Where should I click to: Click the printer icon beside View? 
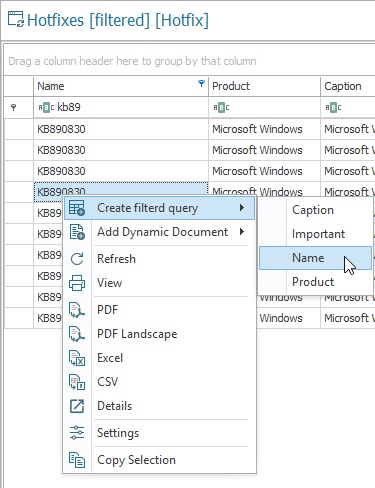(77, 283)
